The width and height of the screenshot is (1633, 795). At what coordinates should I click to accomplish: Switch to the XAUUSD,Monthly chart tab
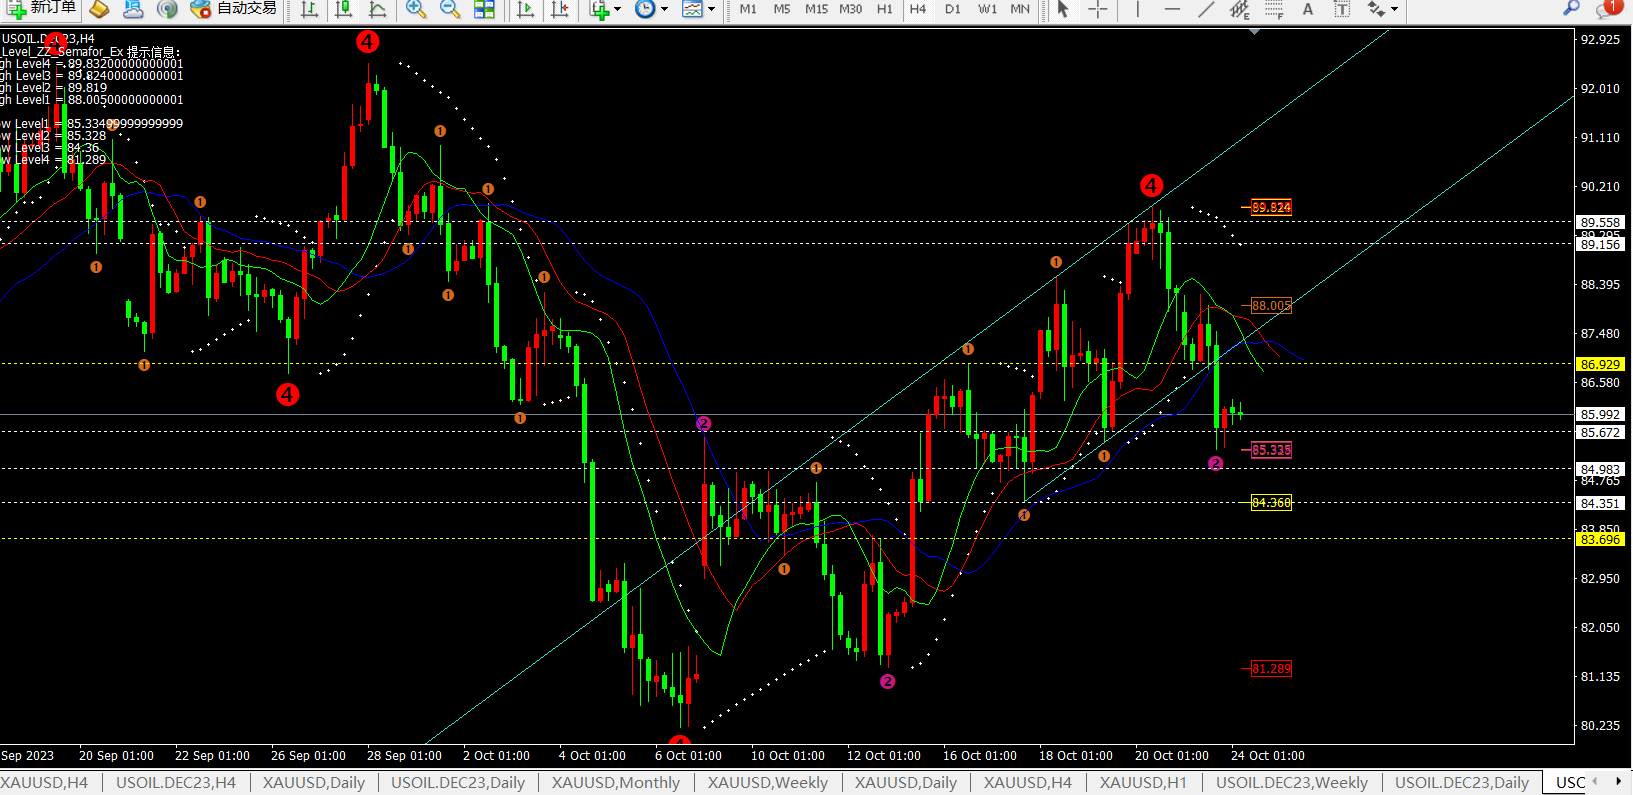[x=616, y=783]
